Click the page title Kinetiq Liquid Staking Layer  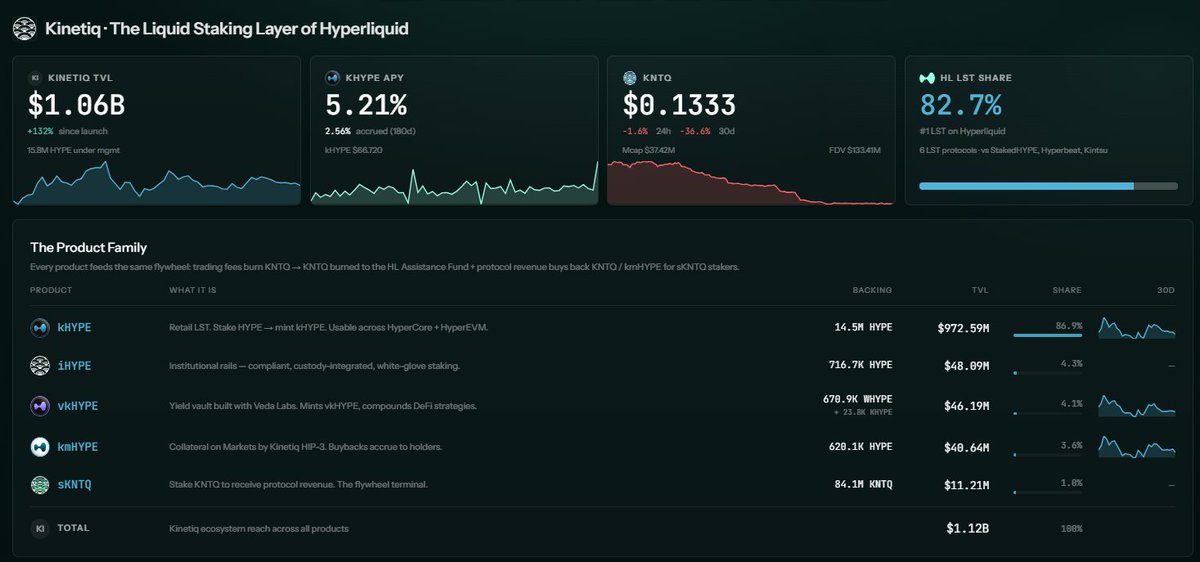click(227, 29)
